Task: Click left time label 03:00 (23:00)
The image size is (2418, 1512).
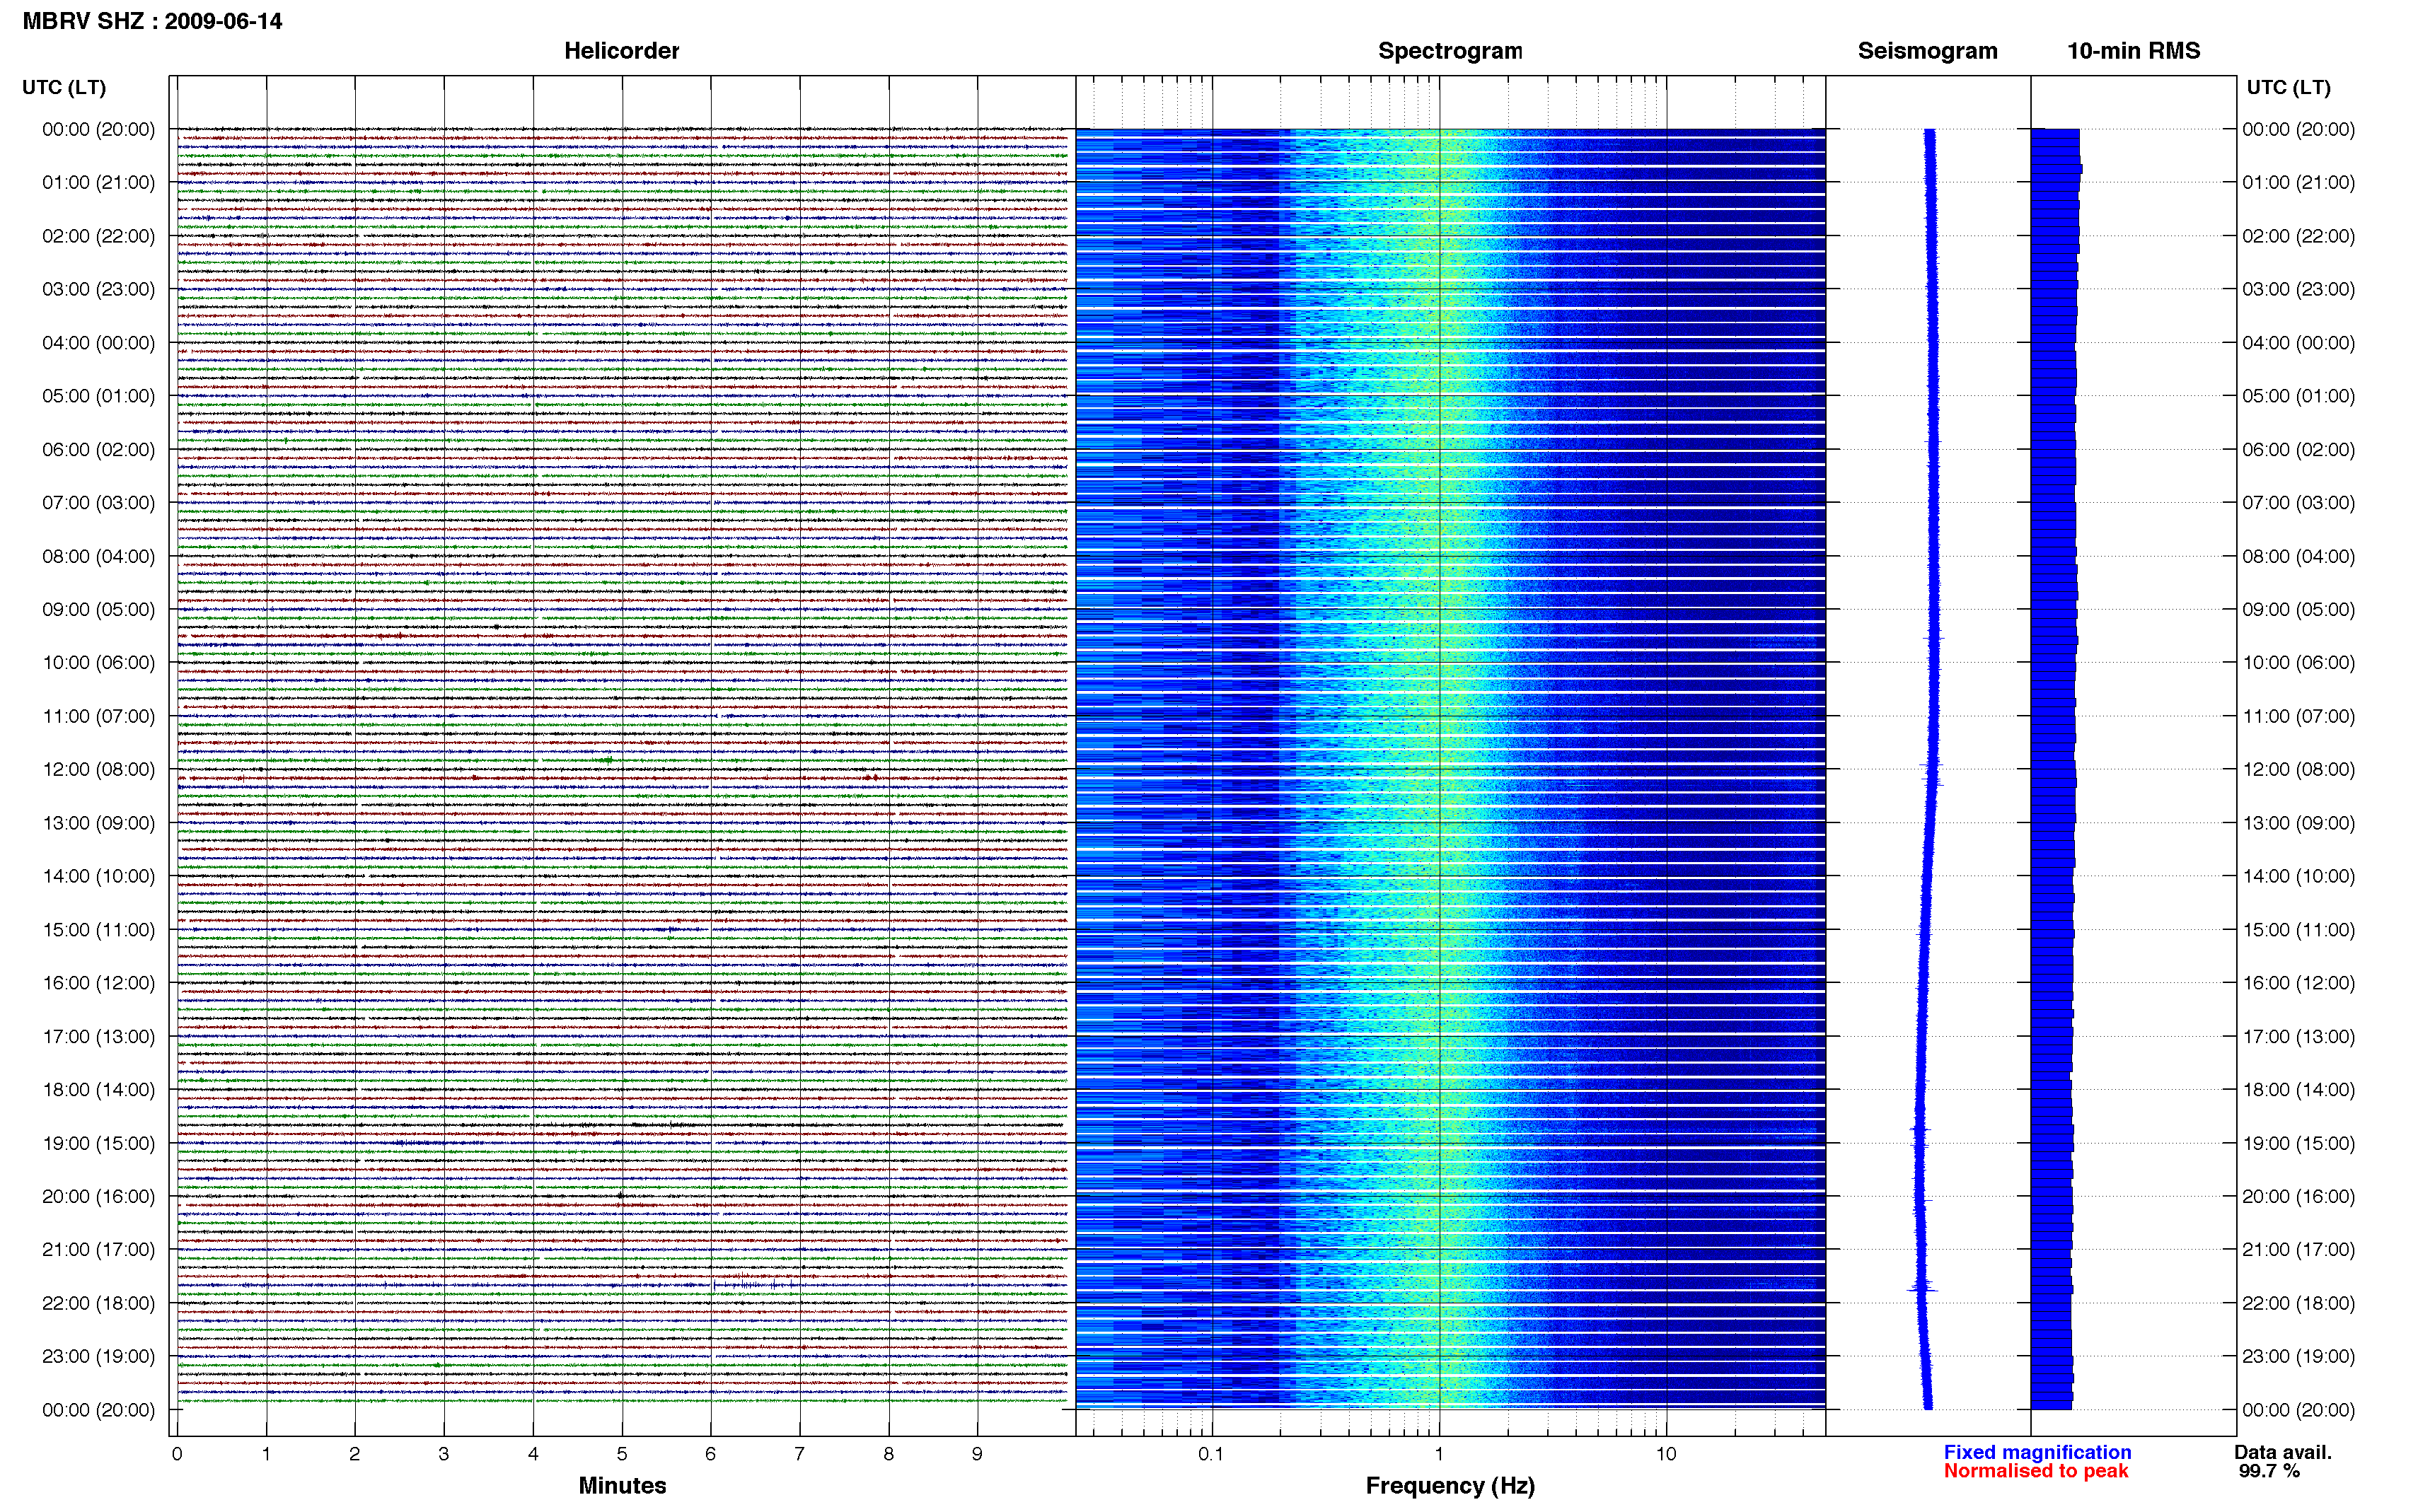Action: click(x=98, y=289)
